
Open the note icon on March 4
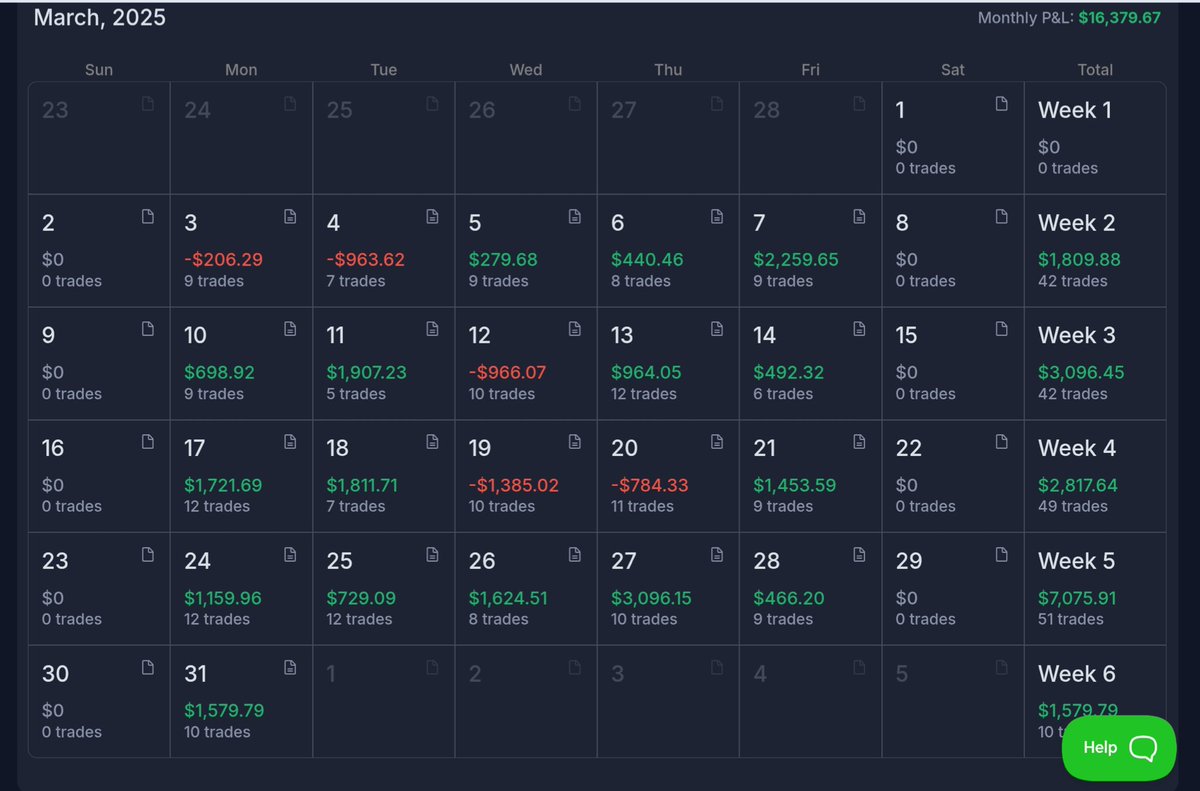(x=432, y=216)
